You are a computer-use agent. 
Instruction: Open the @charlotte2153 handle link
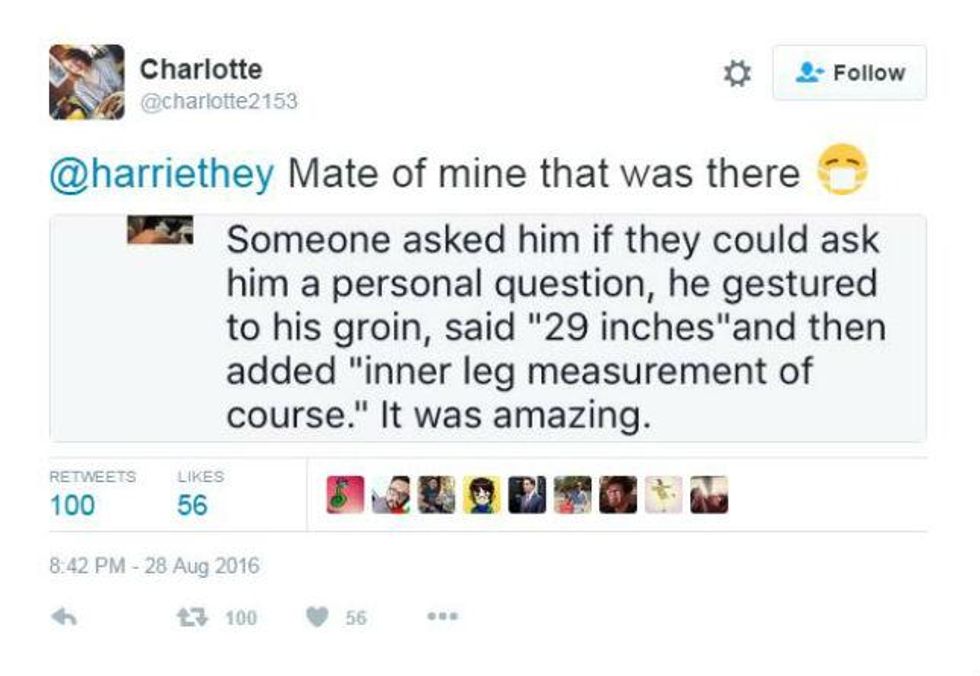click(x=218, y=102)
